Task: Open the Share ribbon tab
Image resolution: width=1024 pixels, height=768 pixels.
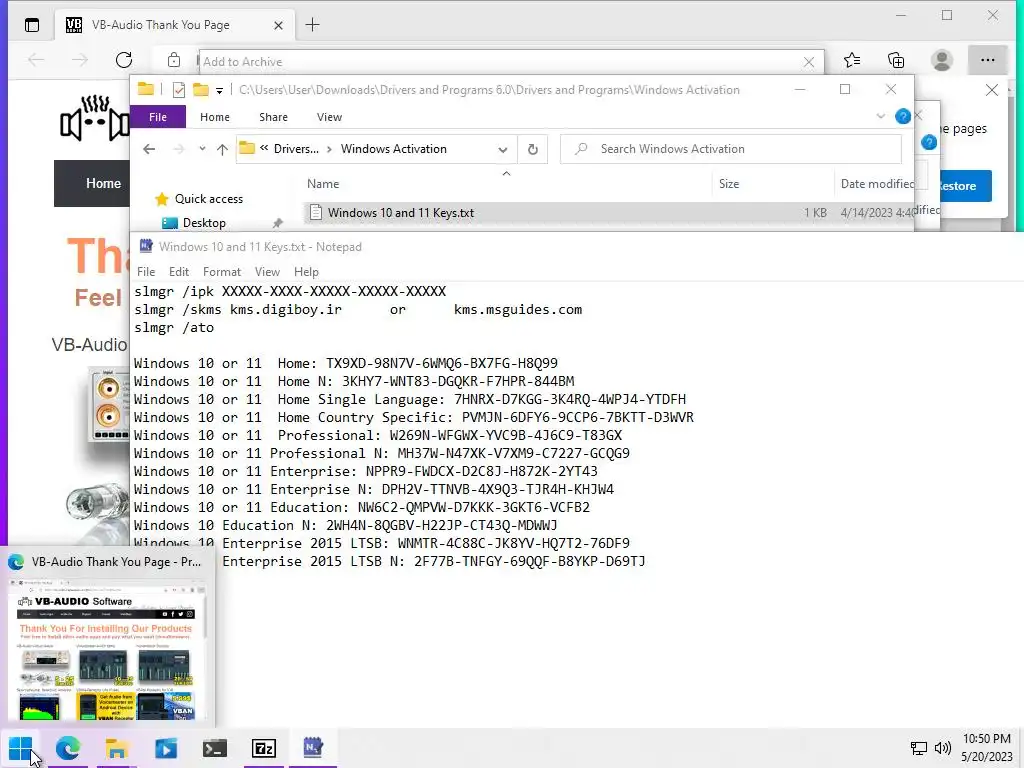Action: tap(273, 117)
